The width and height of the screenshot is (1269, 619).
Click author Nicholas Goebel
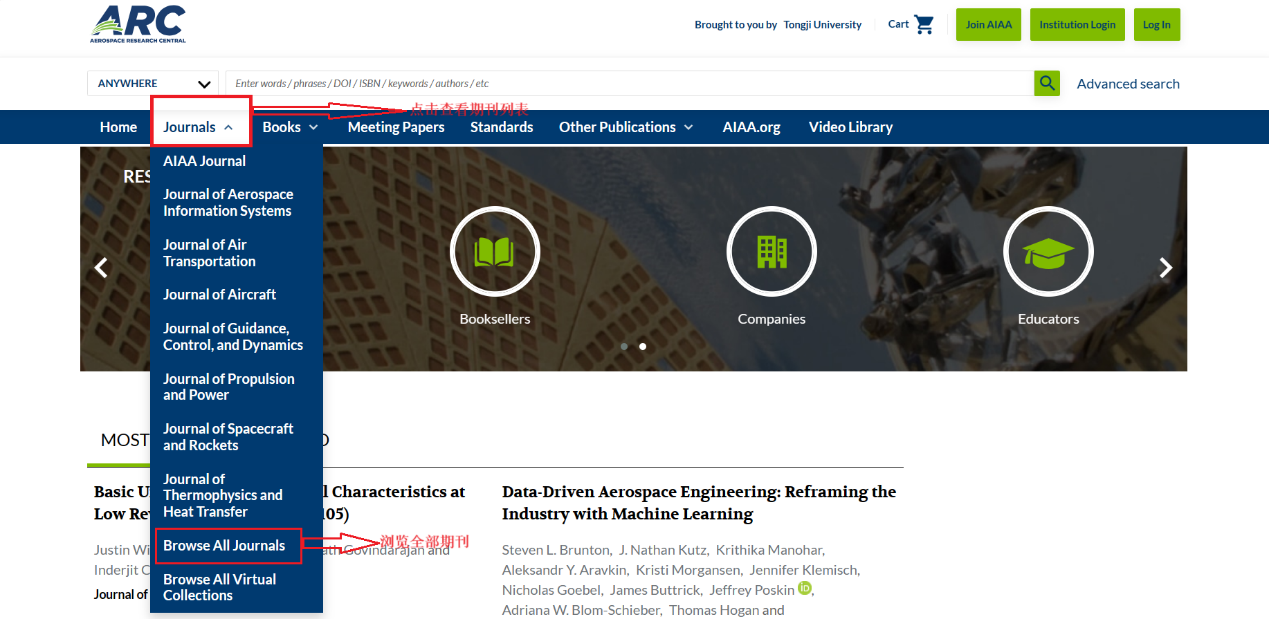pyautogui.click(x=551, y=590)
